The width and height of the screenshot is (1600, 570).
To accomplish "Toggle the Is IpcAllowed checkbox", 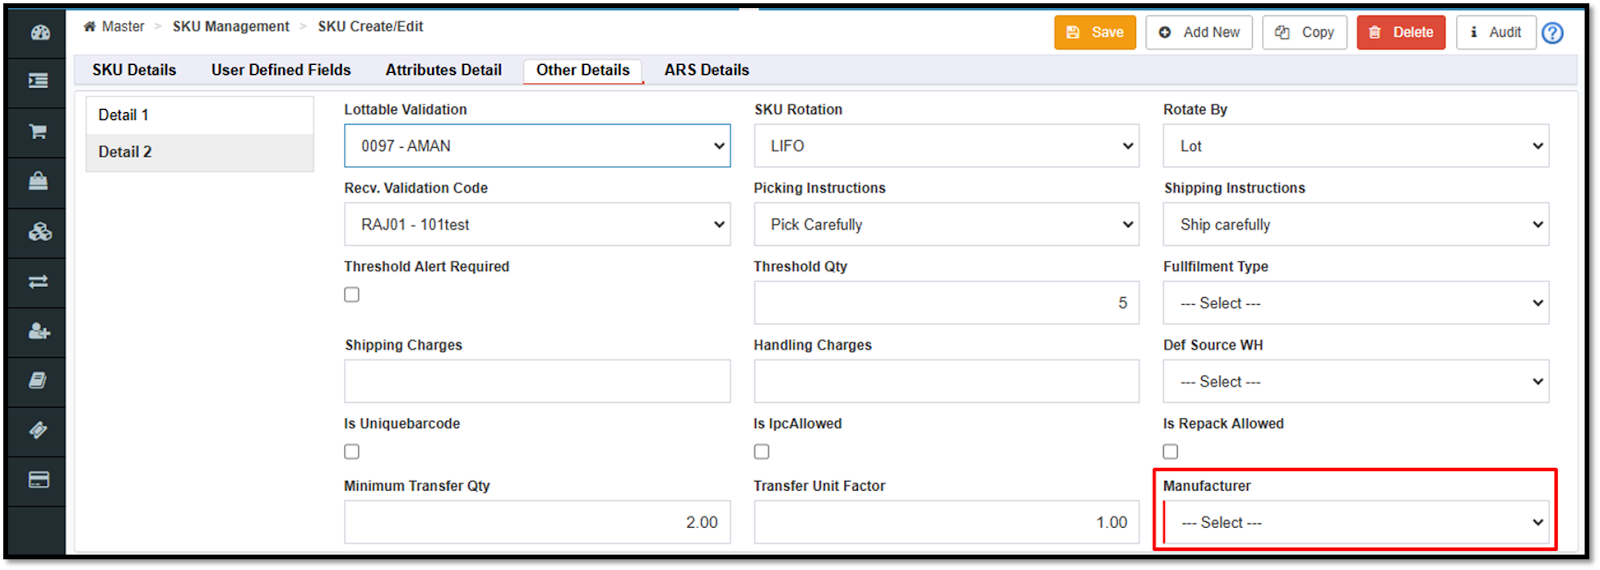I will tap(762, 452).
